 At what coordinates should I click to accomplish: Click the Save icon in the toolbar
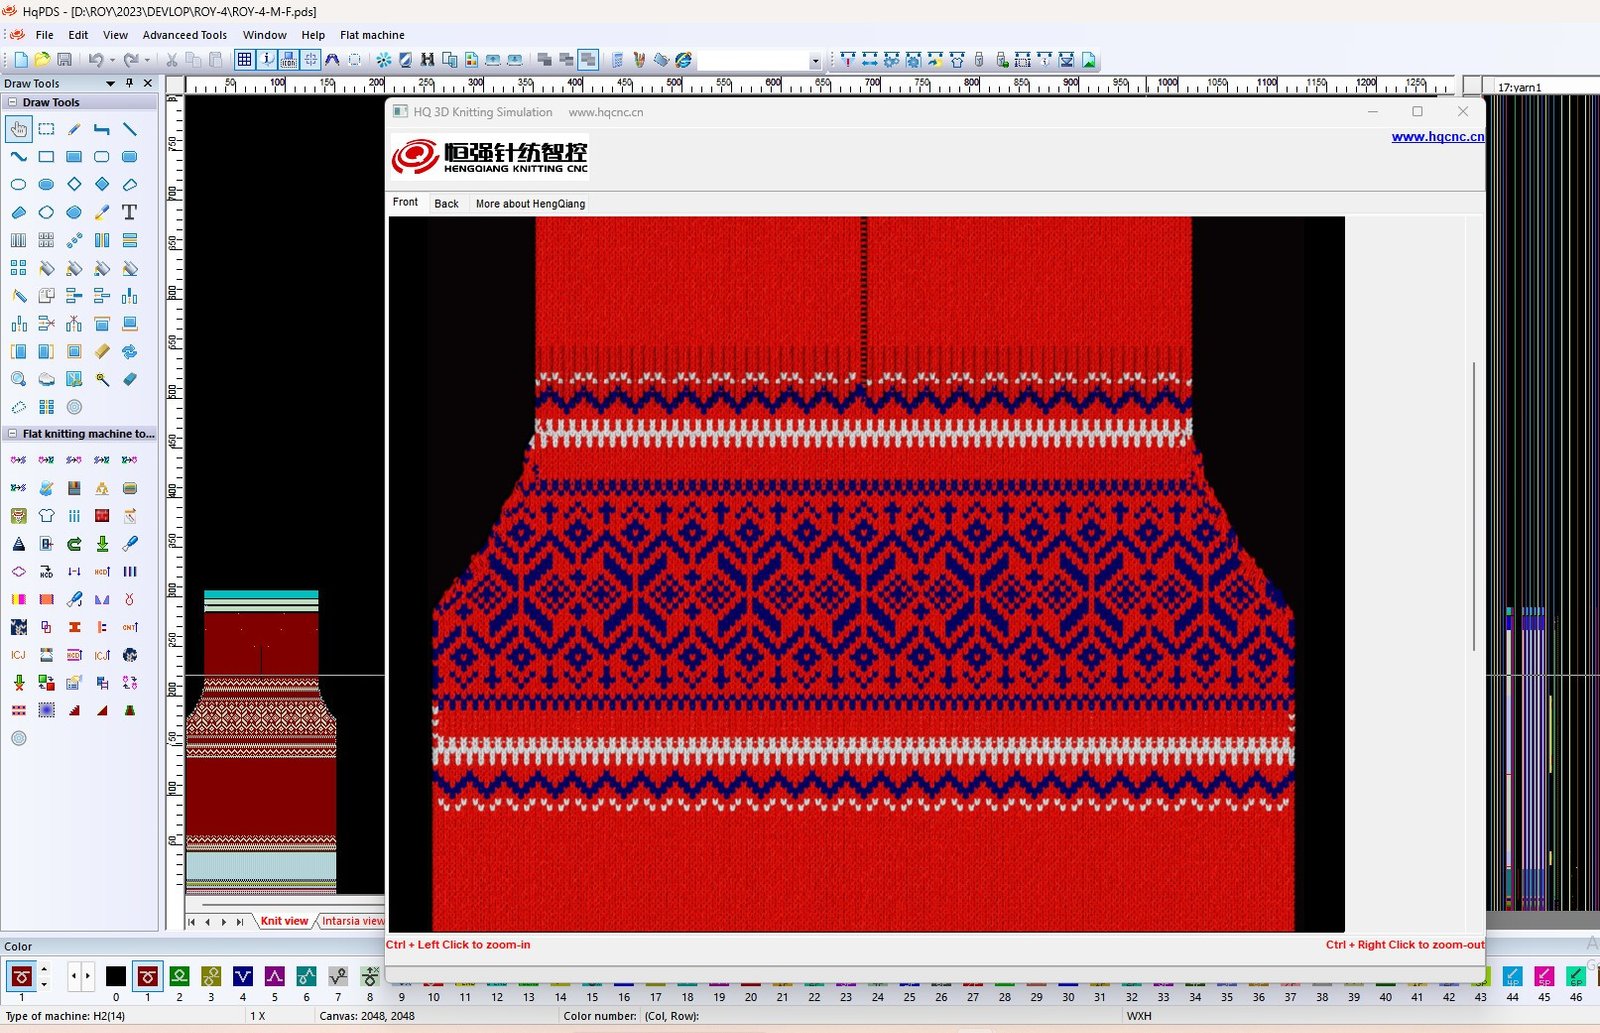pos(64,60)
